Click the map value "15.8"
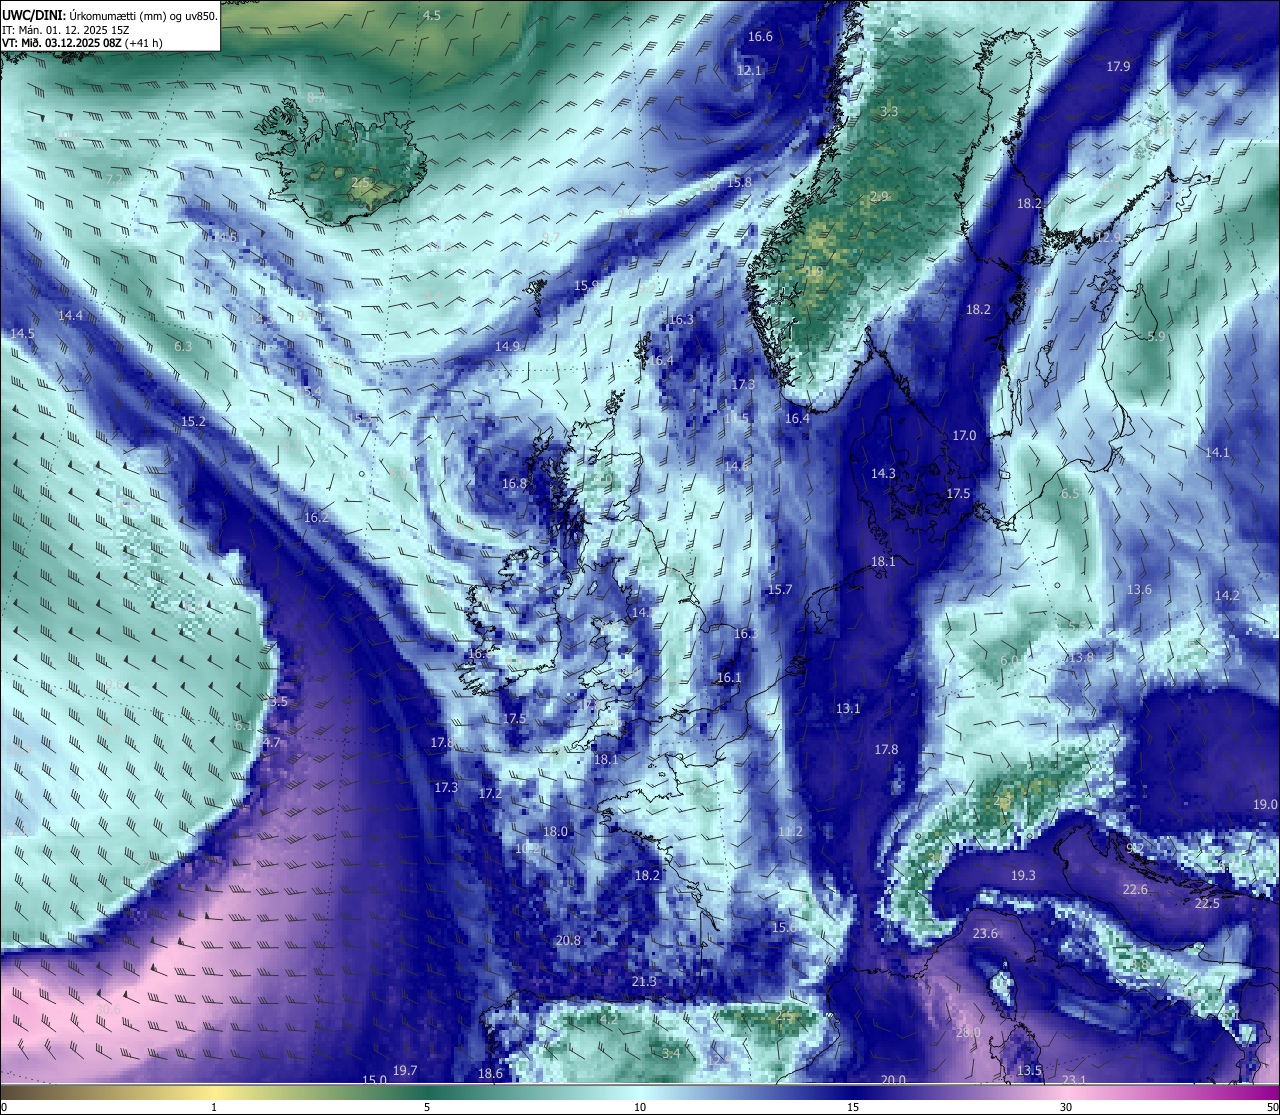 click(739, 183)
